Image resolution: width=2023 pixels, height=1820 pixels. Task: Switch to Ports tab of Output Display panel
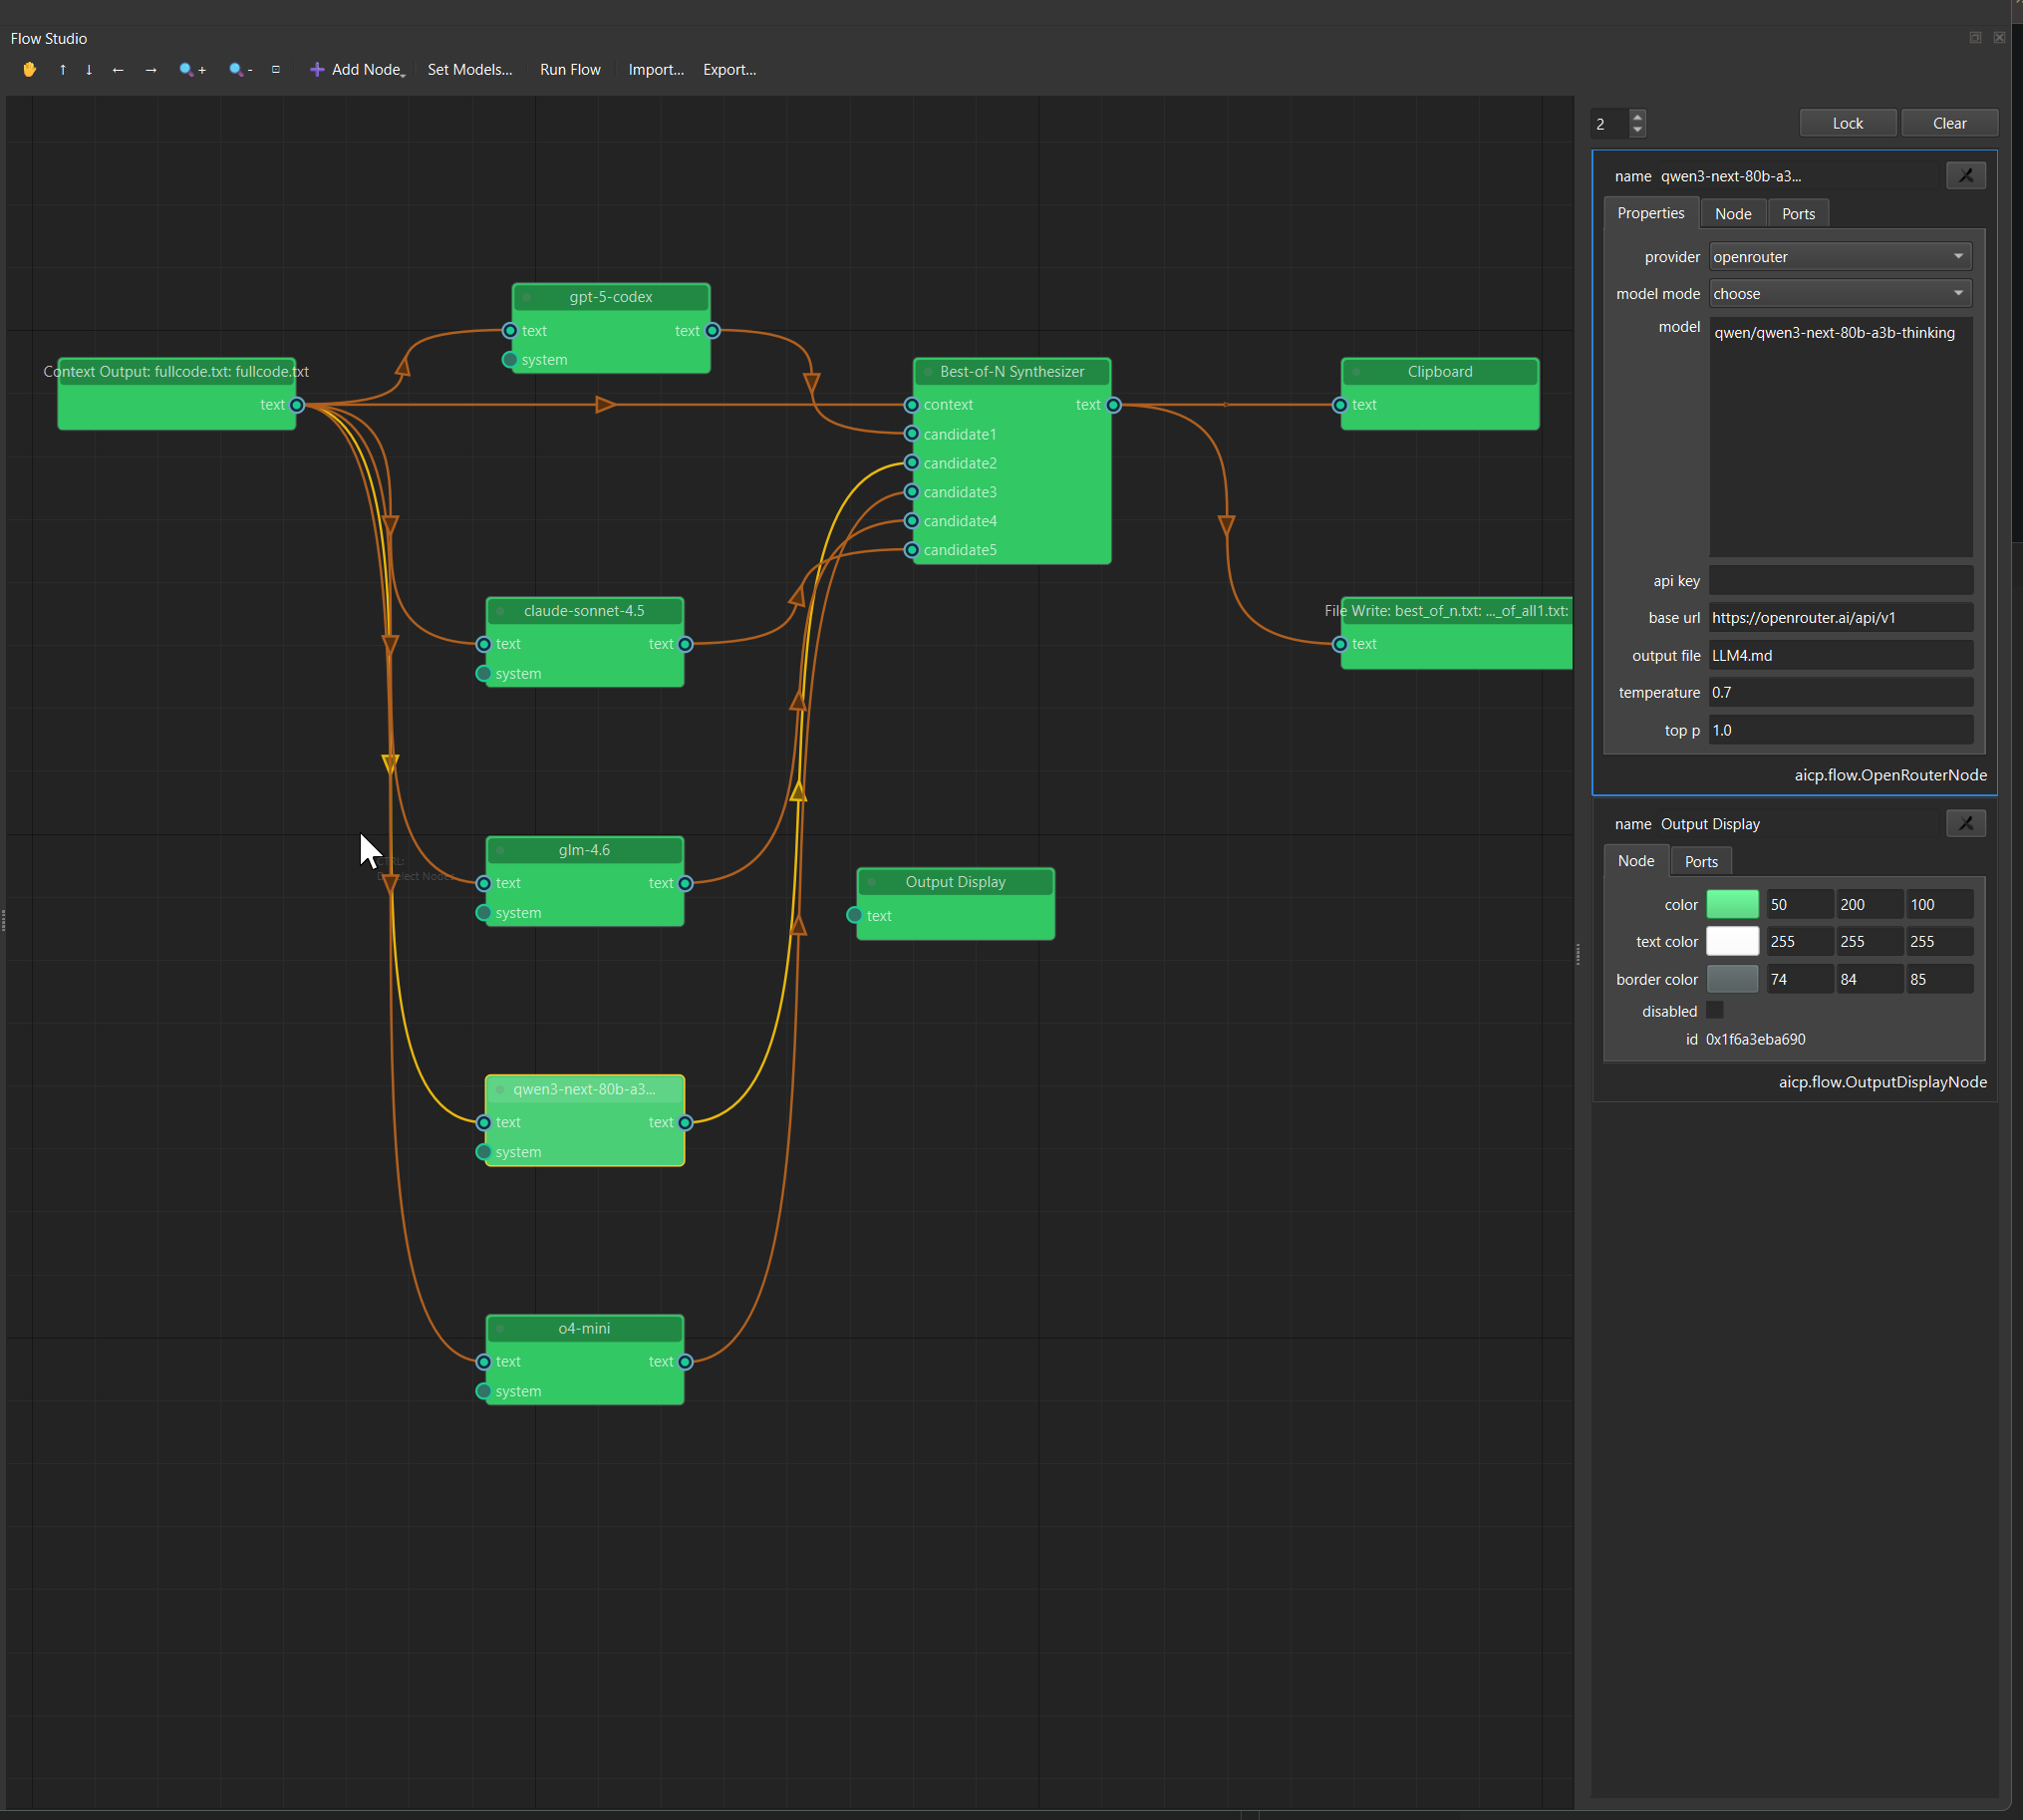click(1701, 862)
